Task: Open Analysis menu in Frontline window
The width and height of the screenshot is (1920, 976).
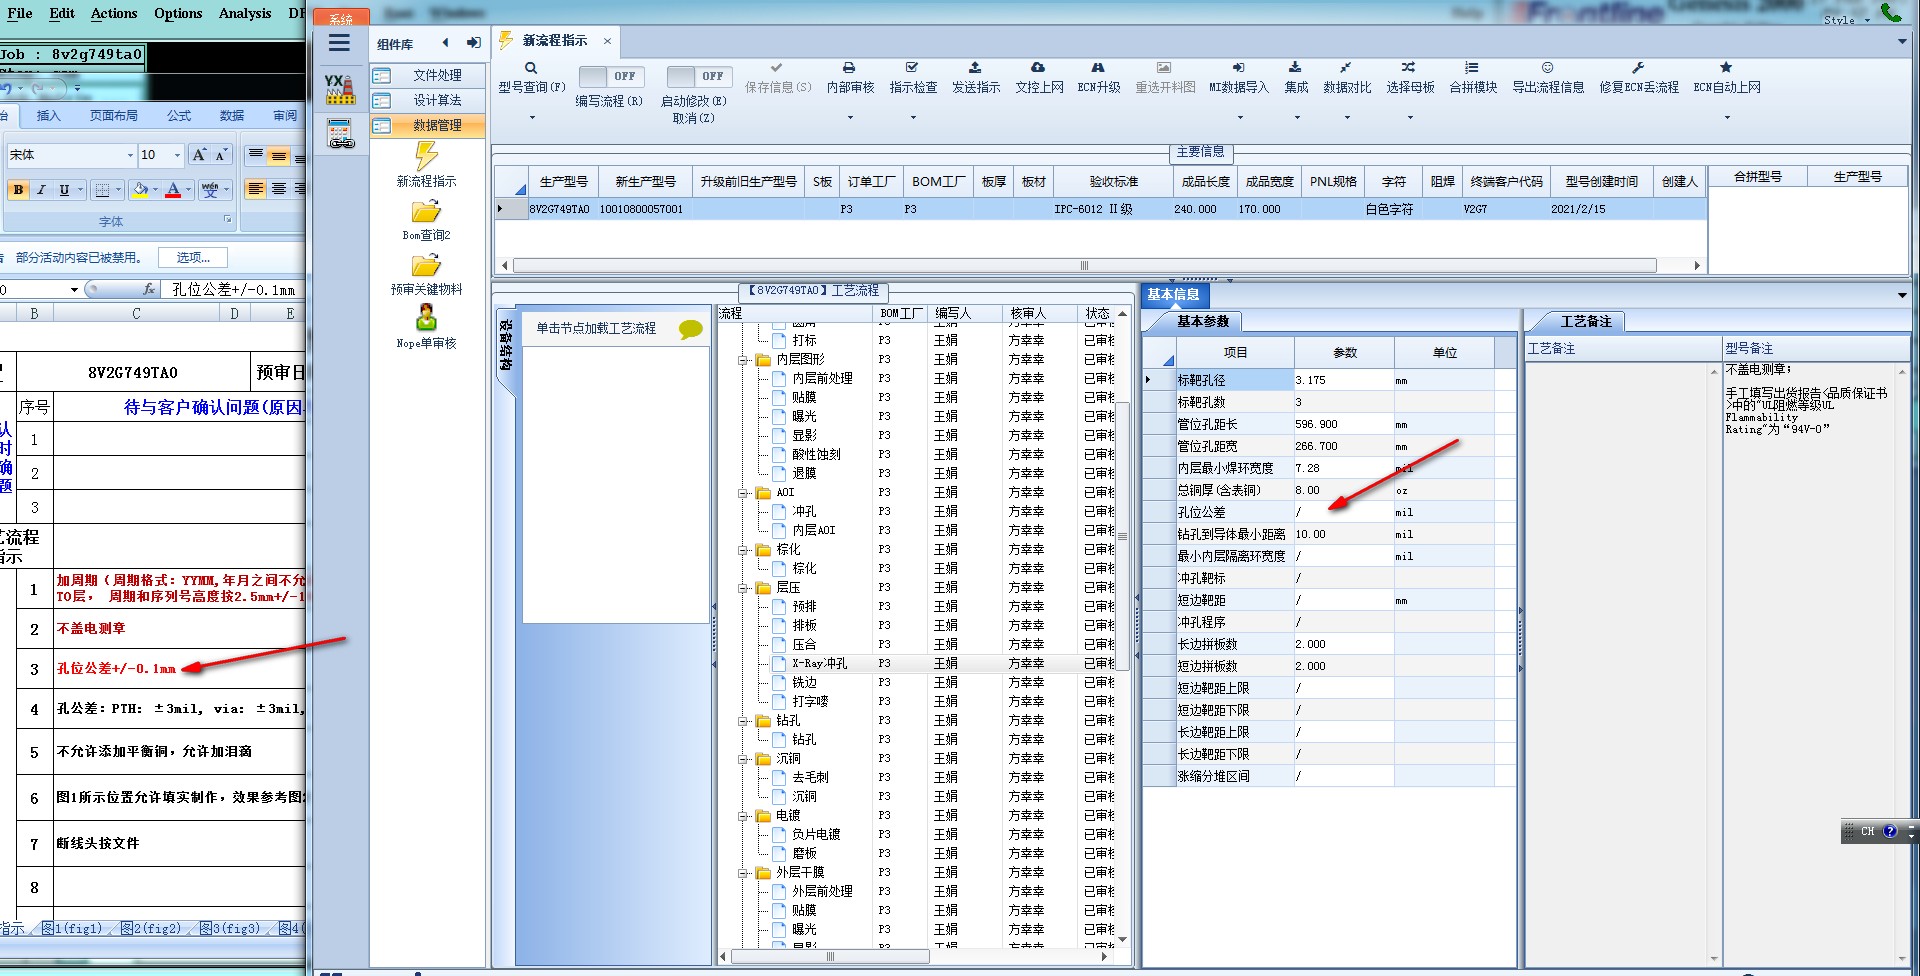Action: [x=245, y=14]
